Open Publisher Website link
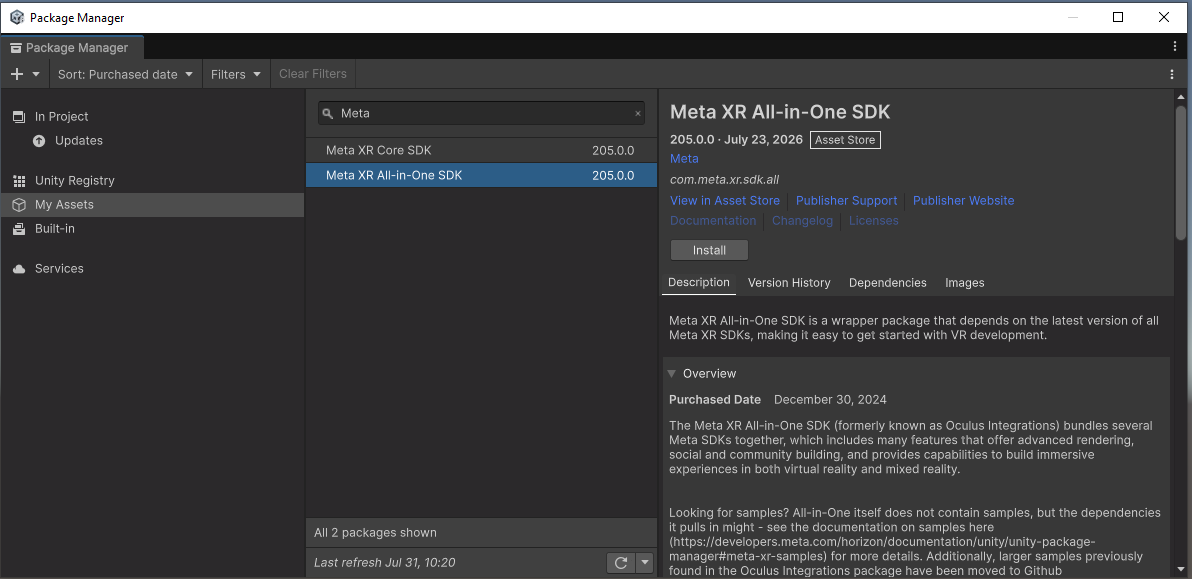1192x579 pixels. click(963, 201)
